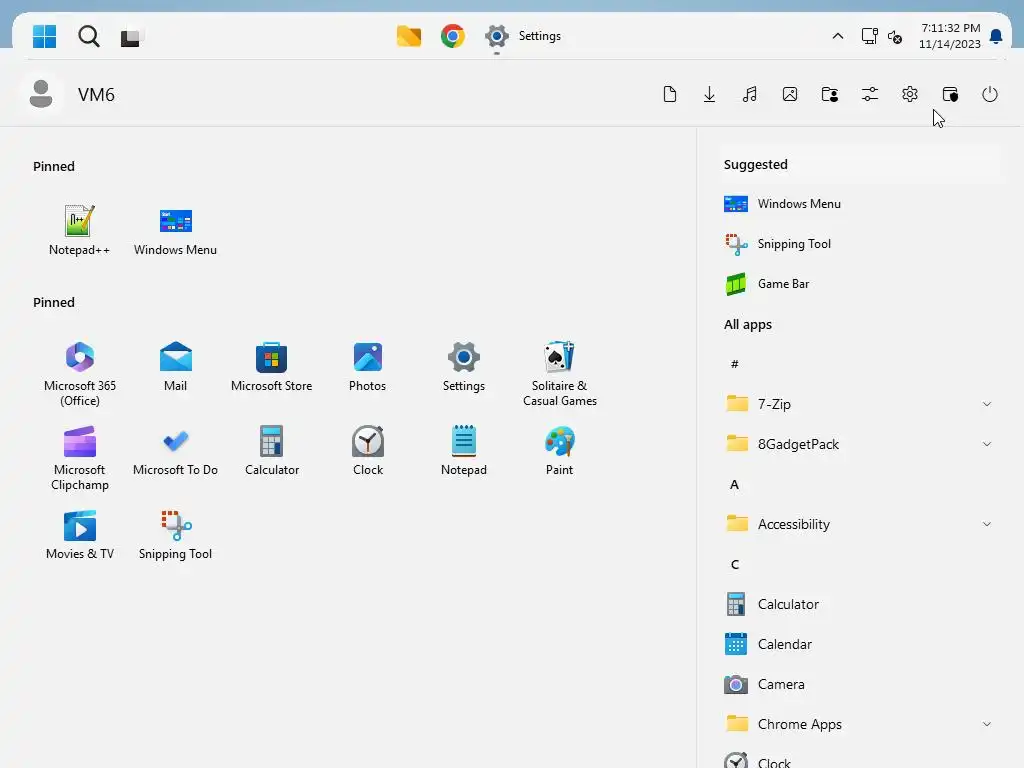
Task: Launch the pinned Windows Menu app
Action: (175, 230)
